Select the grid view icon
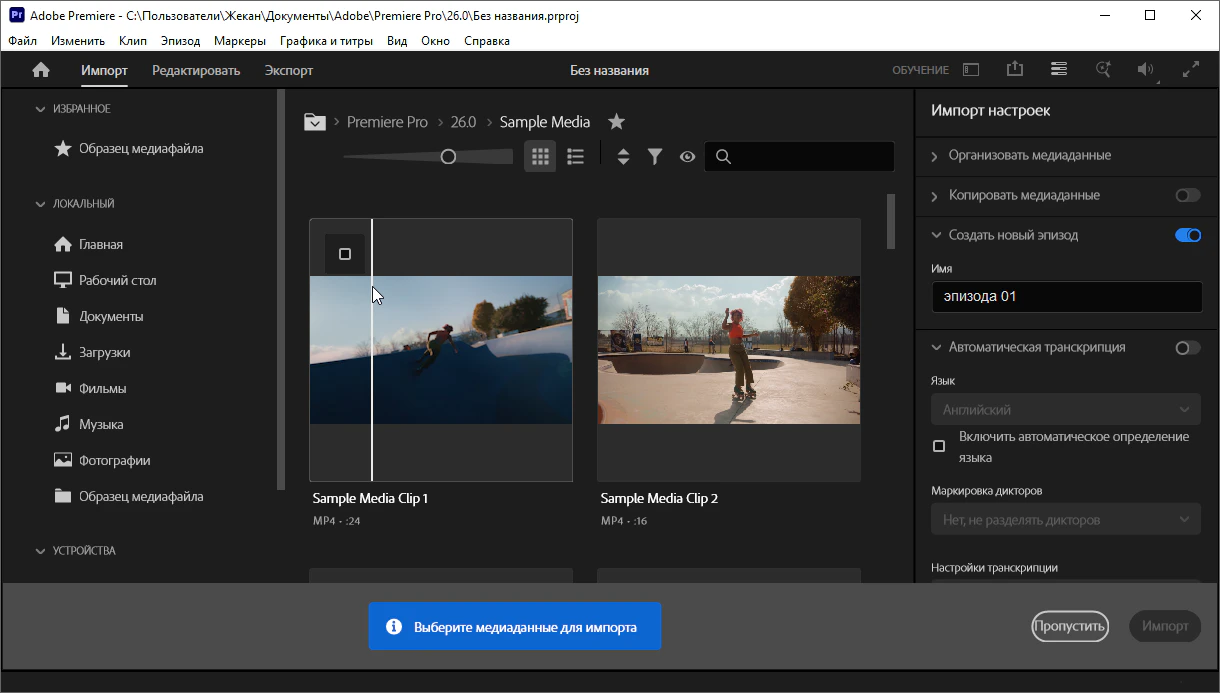This screenshot has height=693, width=1220. (540, 157)
